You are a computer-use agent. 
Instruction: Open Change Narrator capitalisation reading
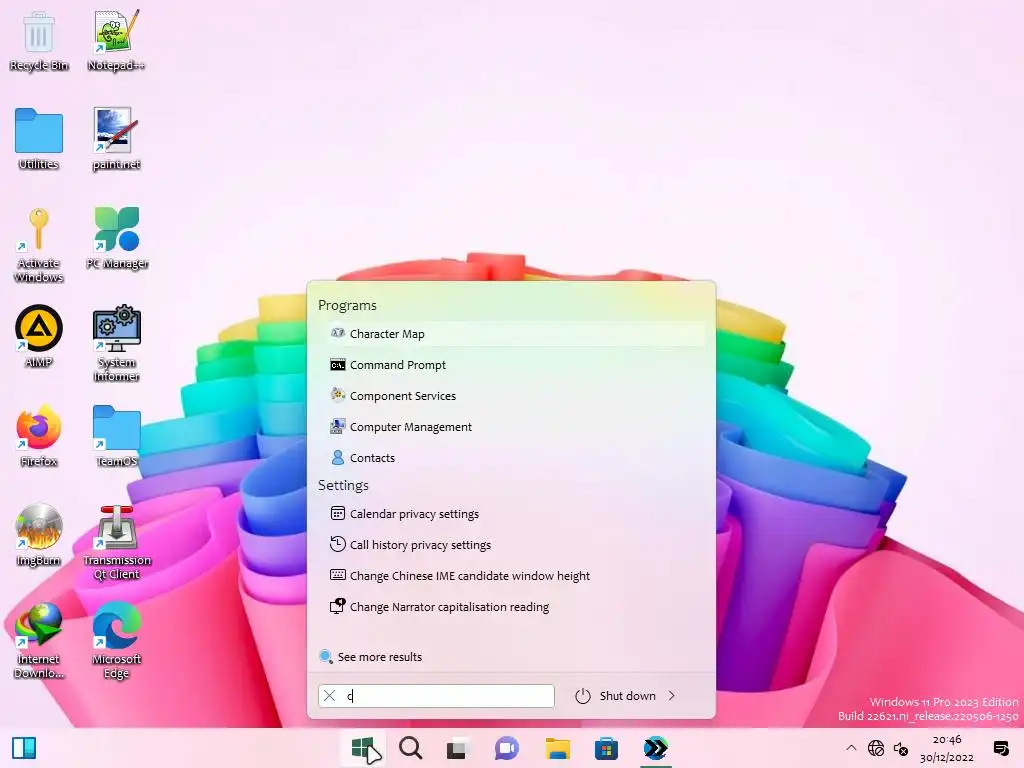516,607
